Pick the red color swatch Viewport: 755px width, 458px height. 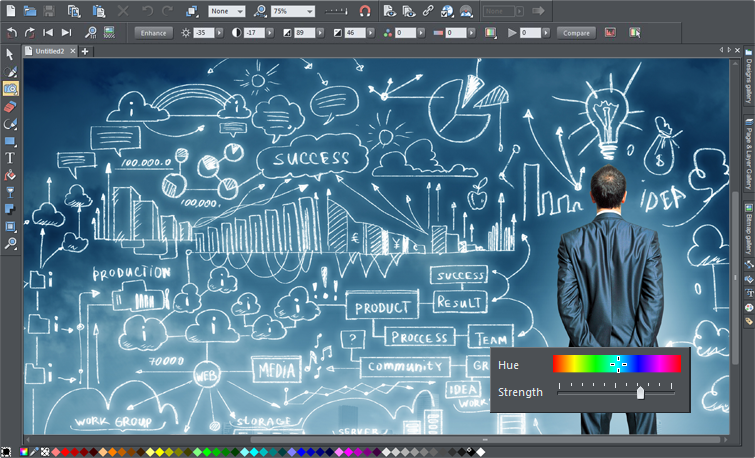pyautogui.click(x=65, y=452)
